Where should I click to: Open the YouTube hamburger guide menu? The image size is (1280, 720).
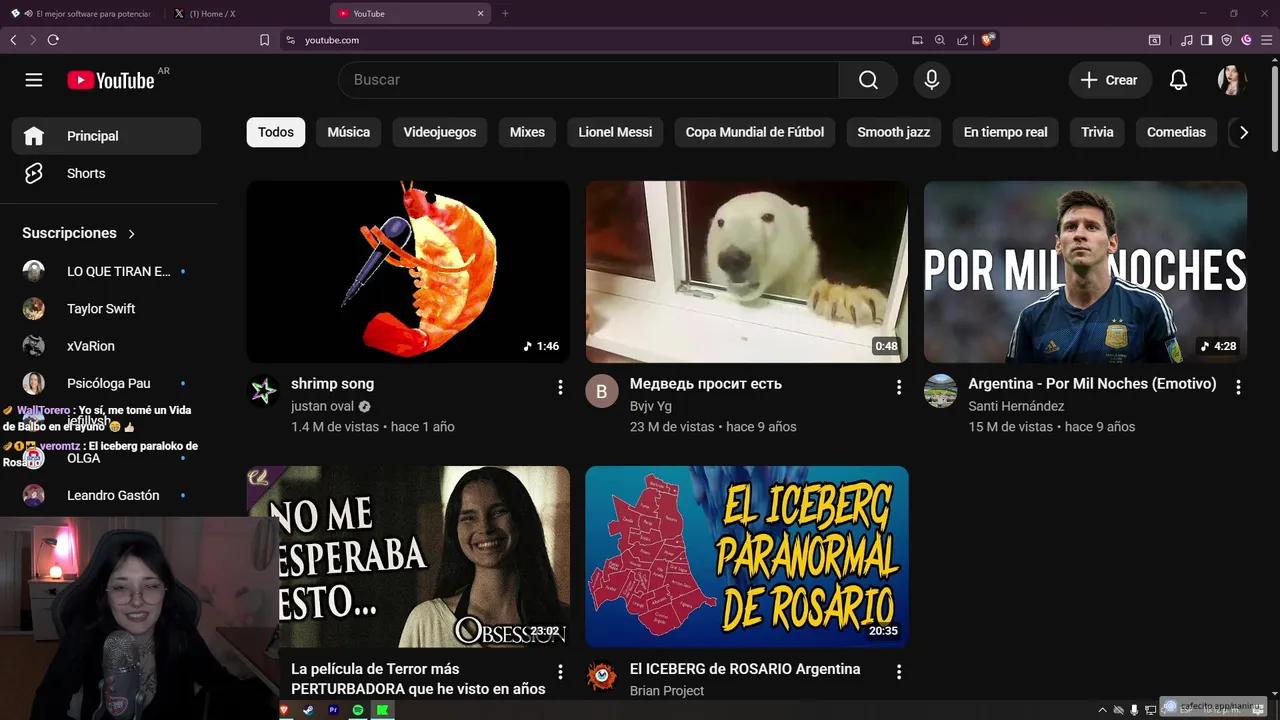34,80
